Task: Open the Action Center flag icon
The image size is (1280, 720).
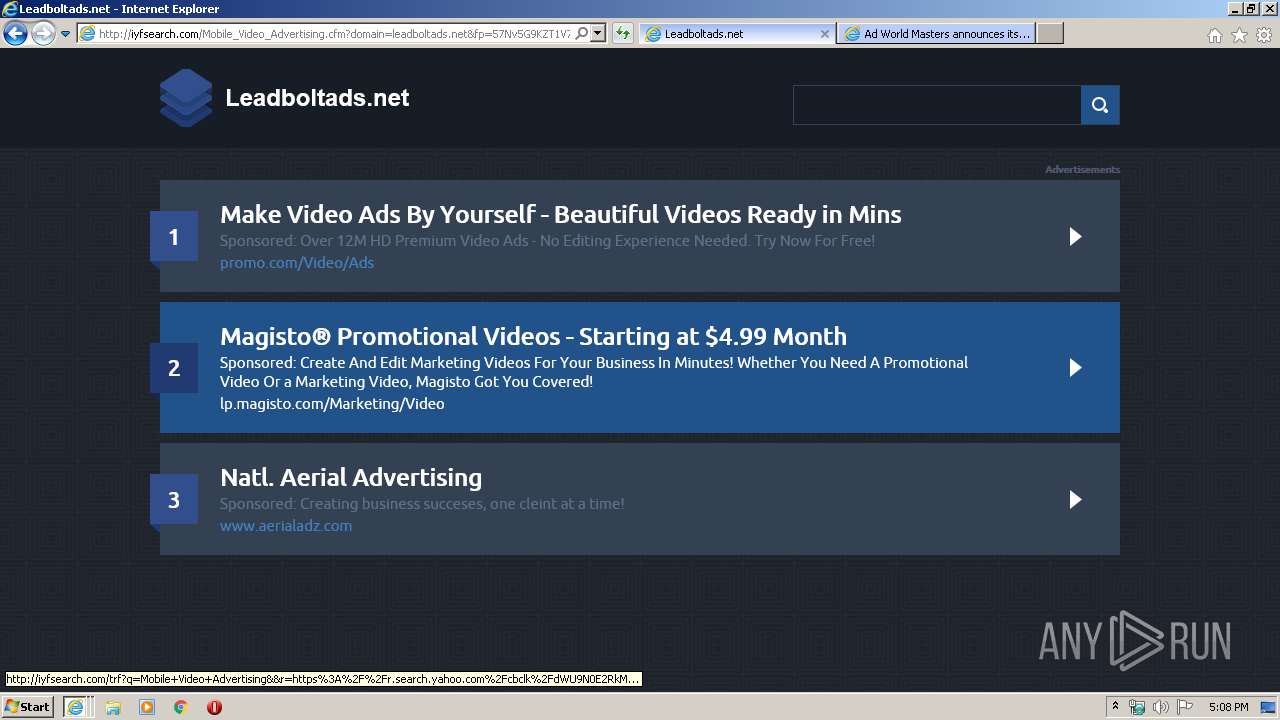Action: click(1184, 707)
